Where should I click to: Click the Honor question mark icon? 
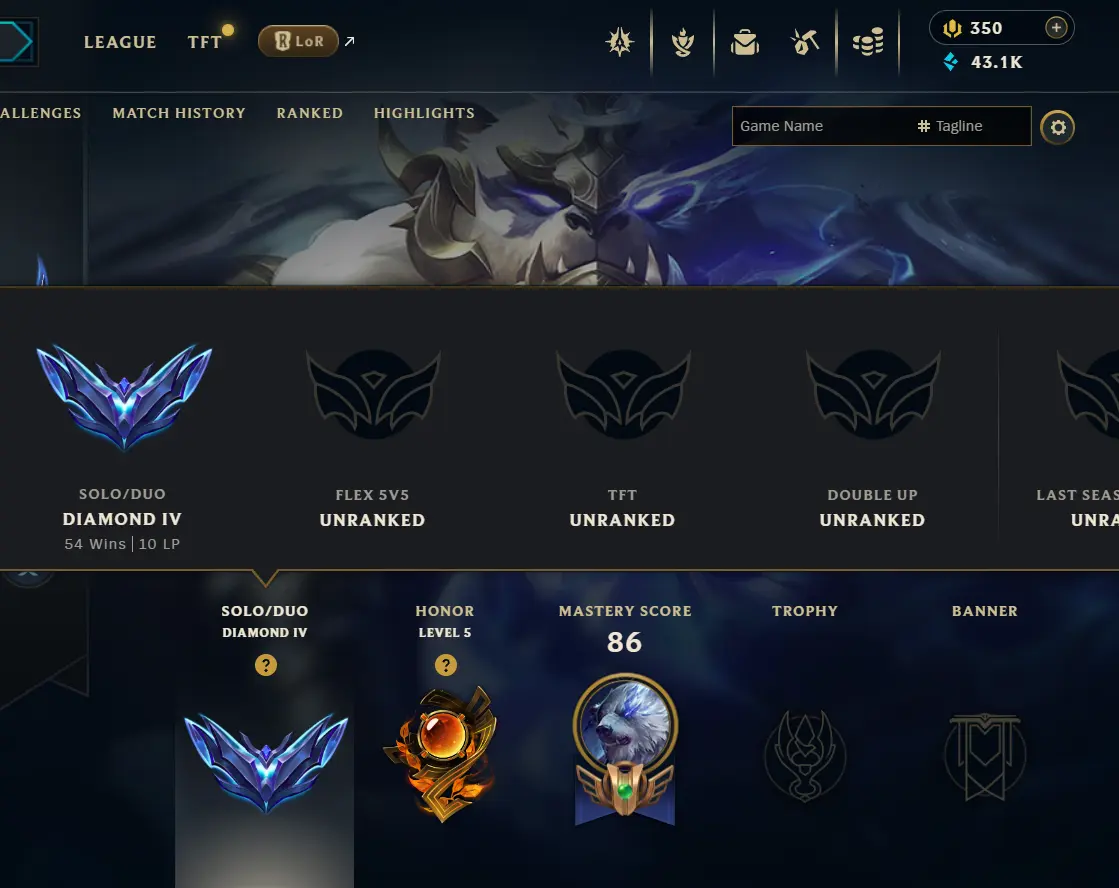445,665
